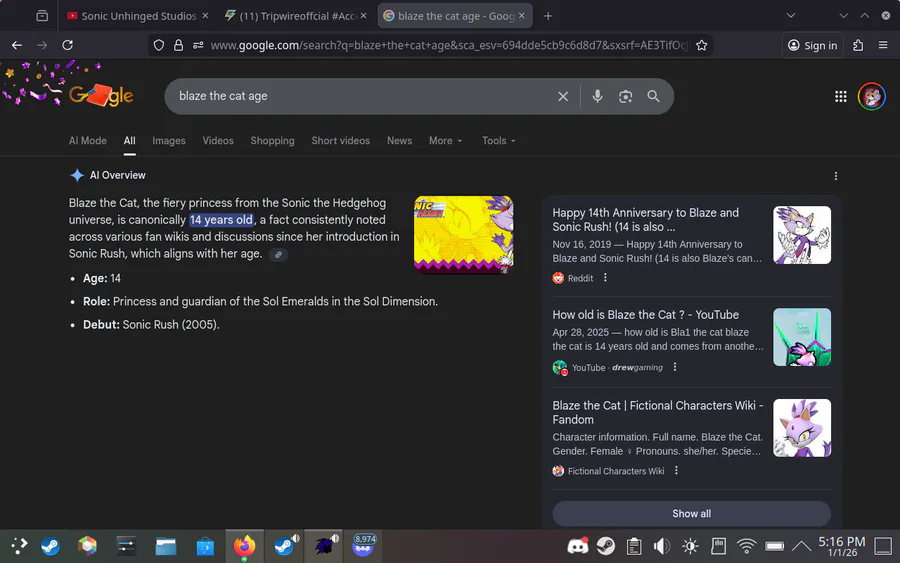Click the Sonic Rush image thumbnail

point(464,234)
